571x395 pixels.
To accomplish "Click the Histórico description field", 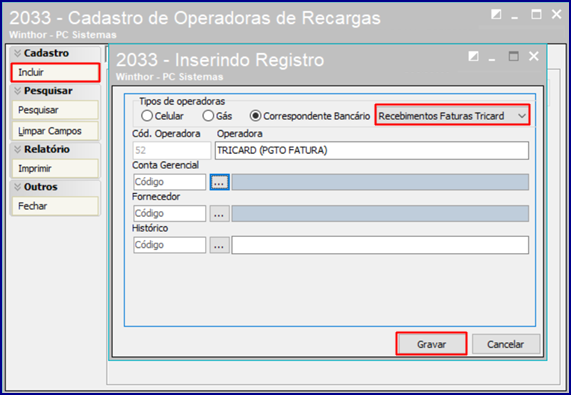I will click(380, 245).
